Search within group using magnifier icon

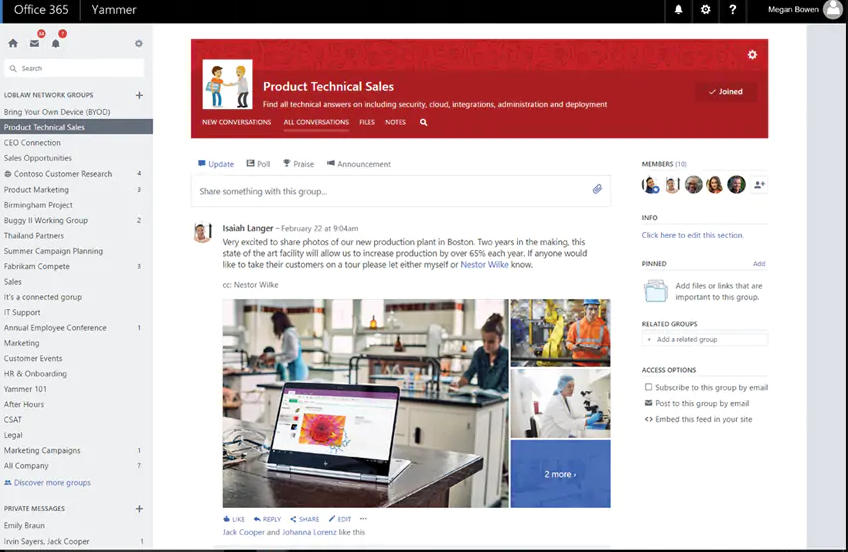coord(423,122)
